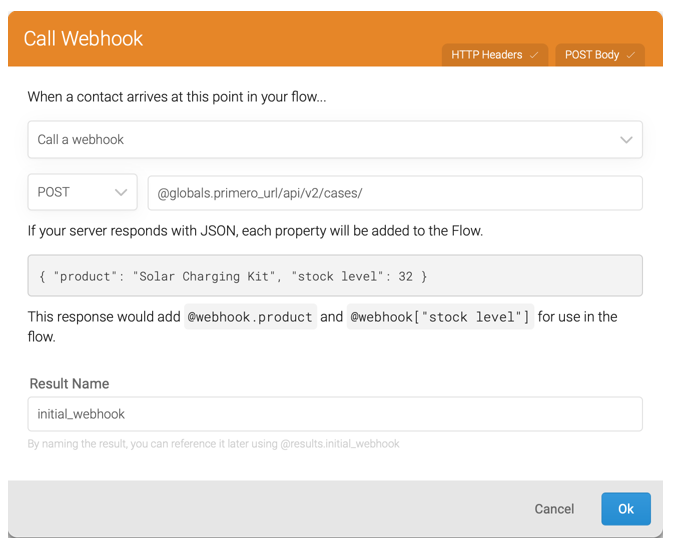Screen dimensions: 675x548
Task: Open the HTTP Headers tab
Action: (x=495, y=55)
